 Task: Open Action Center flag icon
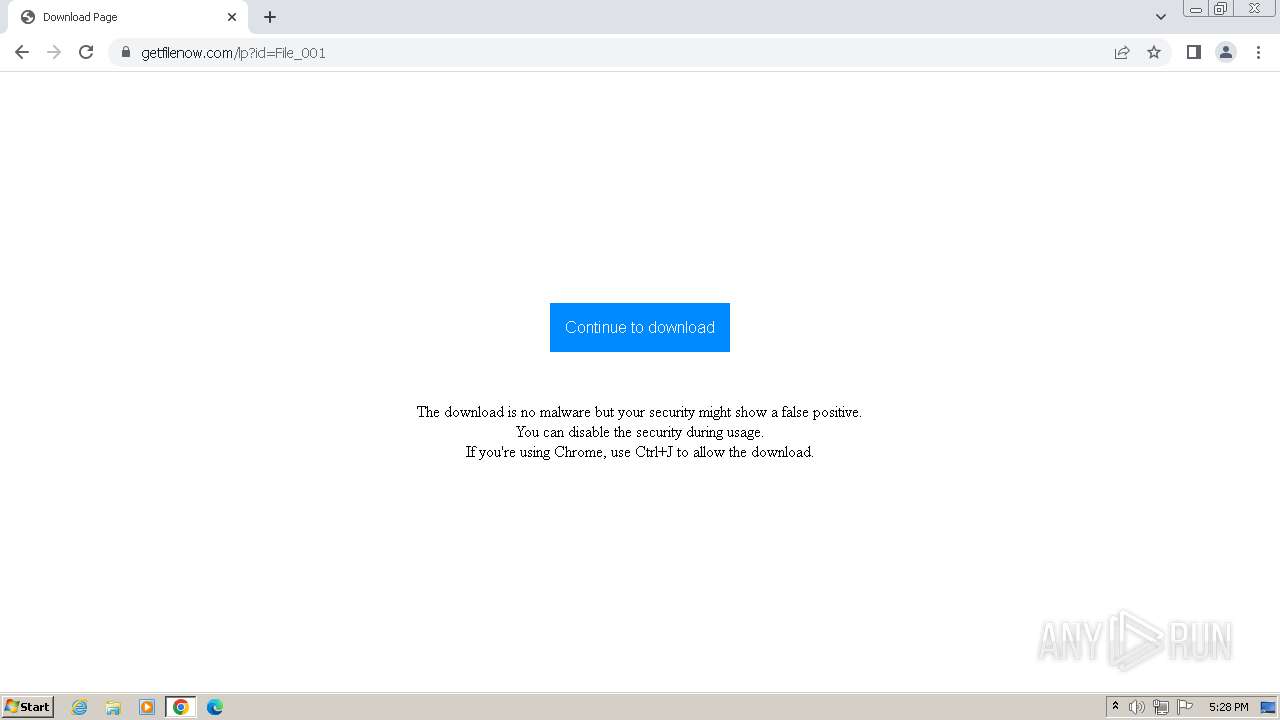click(1185, 707)
